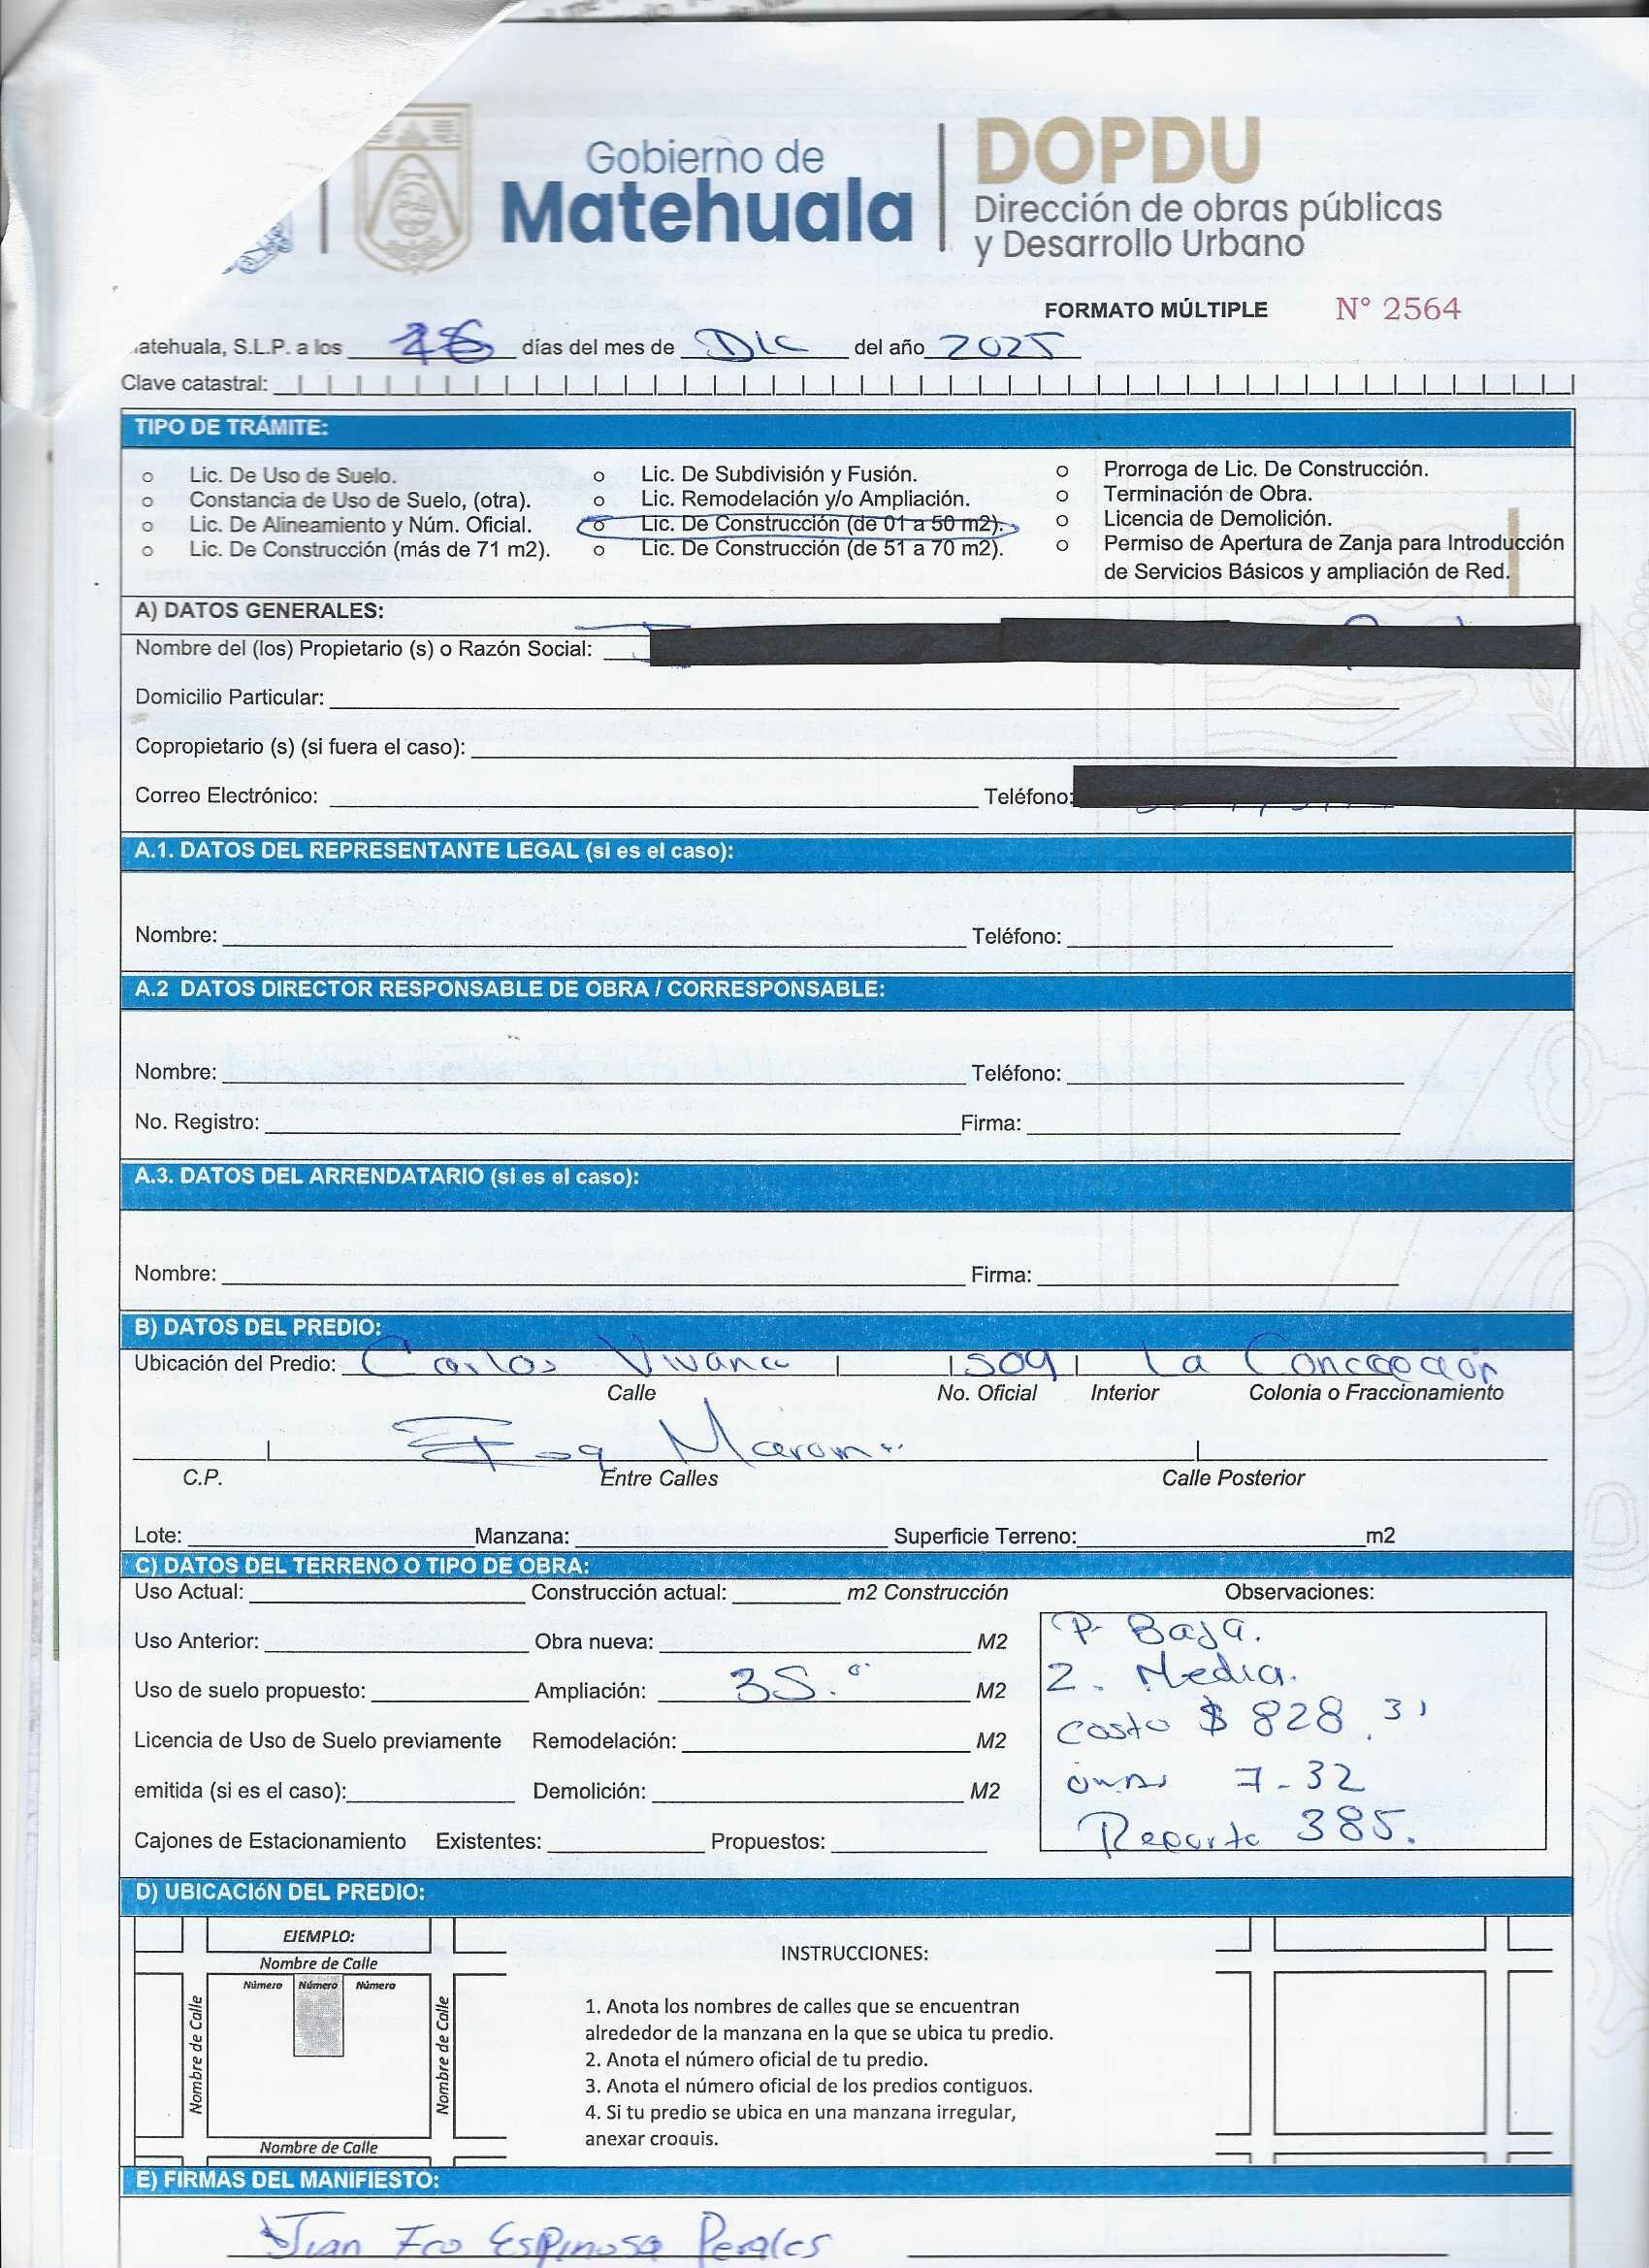Click the Superficie Terreno field
Image resolution: width=1649 pixels, height=2268 pixels.
pos(1220,1535)
